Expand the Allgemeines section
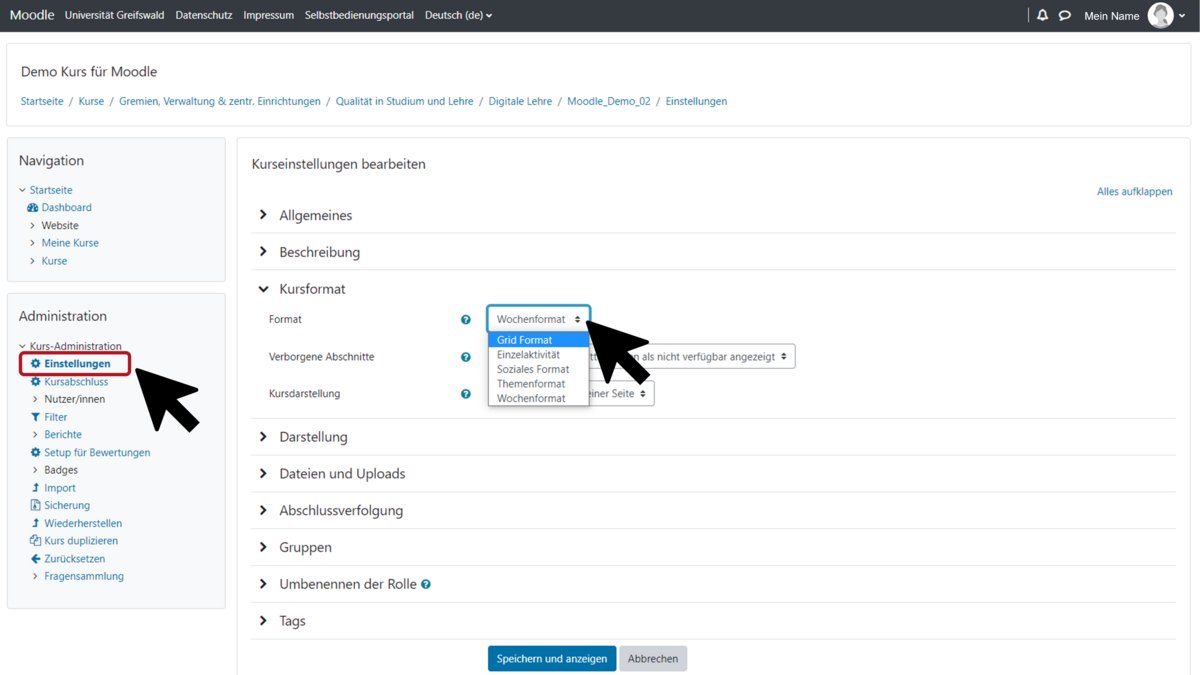This screenshot has width=1200, height=675. coord(315,215)
